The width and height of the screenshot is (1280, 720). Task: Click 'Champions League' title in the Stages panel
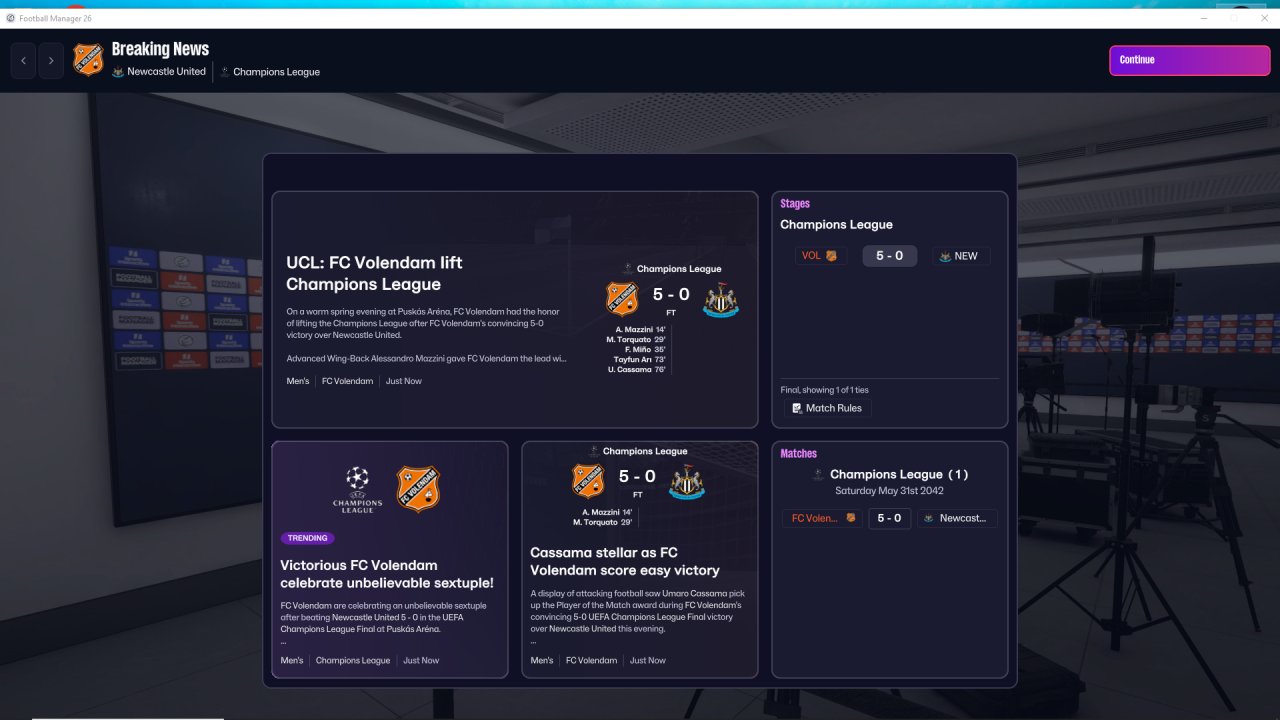pyautogui.click(x=837, y=225)
